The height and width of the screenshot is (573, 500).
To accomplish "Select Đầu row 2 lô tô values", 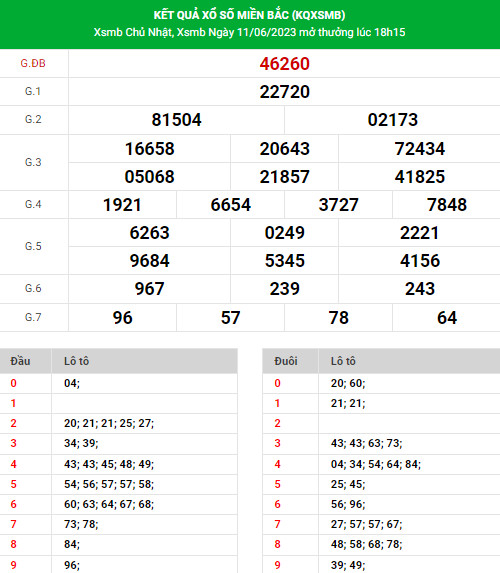I will coord(109,423).
